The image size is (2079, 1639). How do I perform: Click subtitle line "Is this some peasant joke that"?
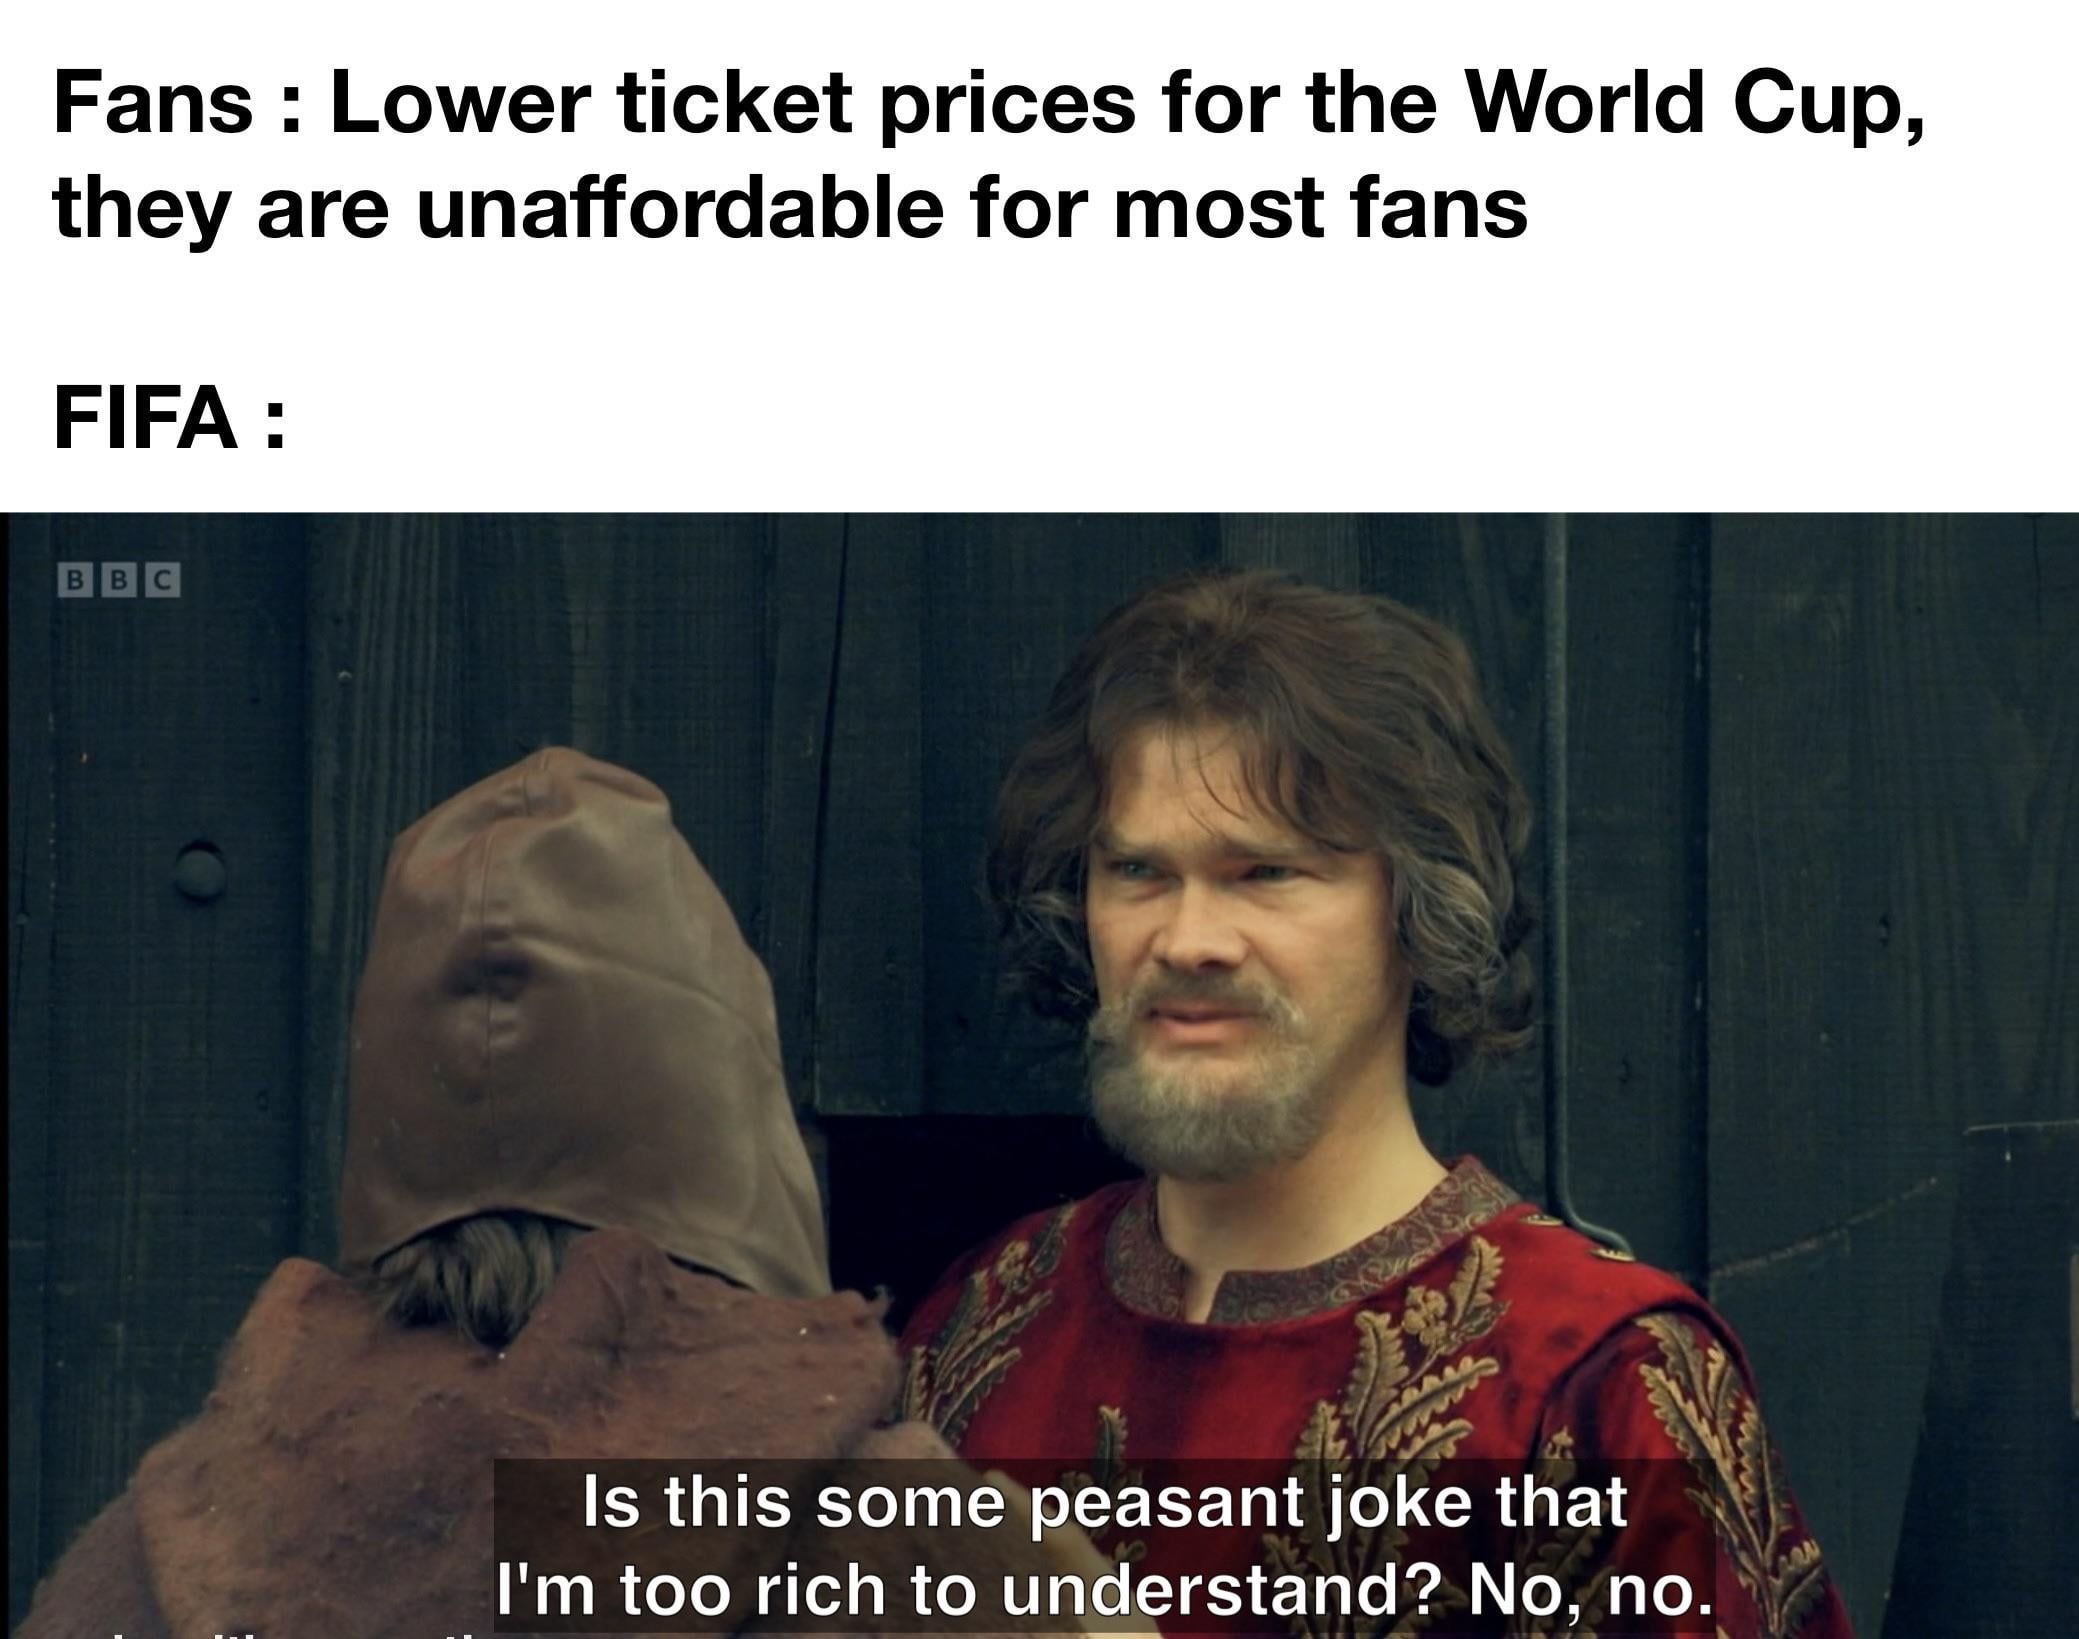(1105, 1501)
